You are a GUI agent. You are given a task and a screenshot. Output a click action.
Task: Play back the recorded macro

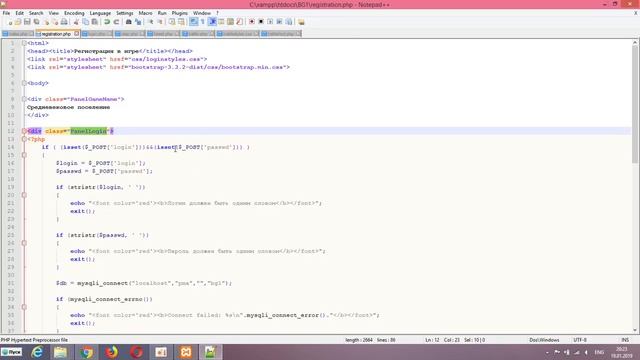(x=270, y=22)
